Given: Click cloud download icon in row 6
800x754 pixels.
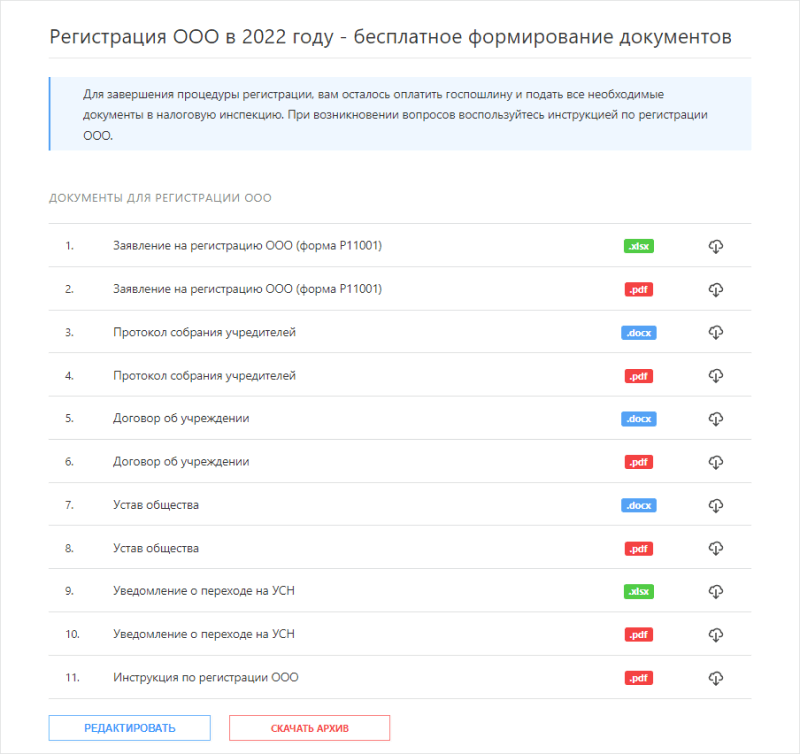Looking at the screenshot, I should tap(716, 462).
